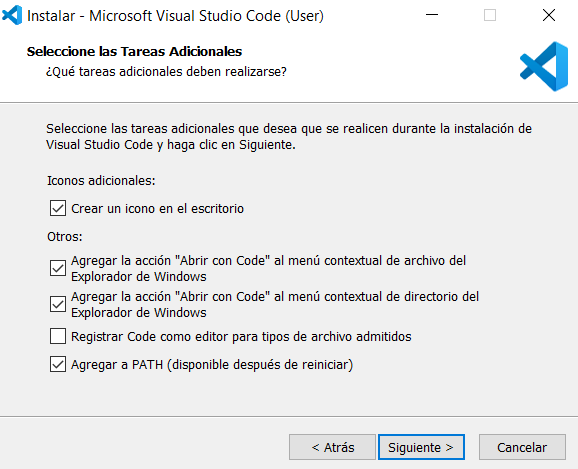Uncheck 'Crear un icono en el escritorio' checkbox
Image resolution: width=578 pixels, height=469 pixels.
[58, 208]
